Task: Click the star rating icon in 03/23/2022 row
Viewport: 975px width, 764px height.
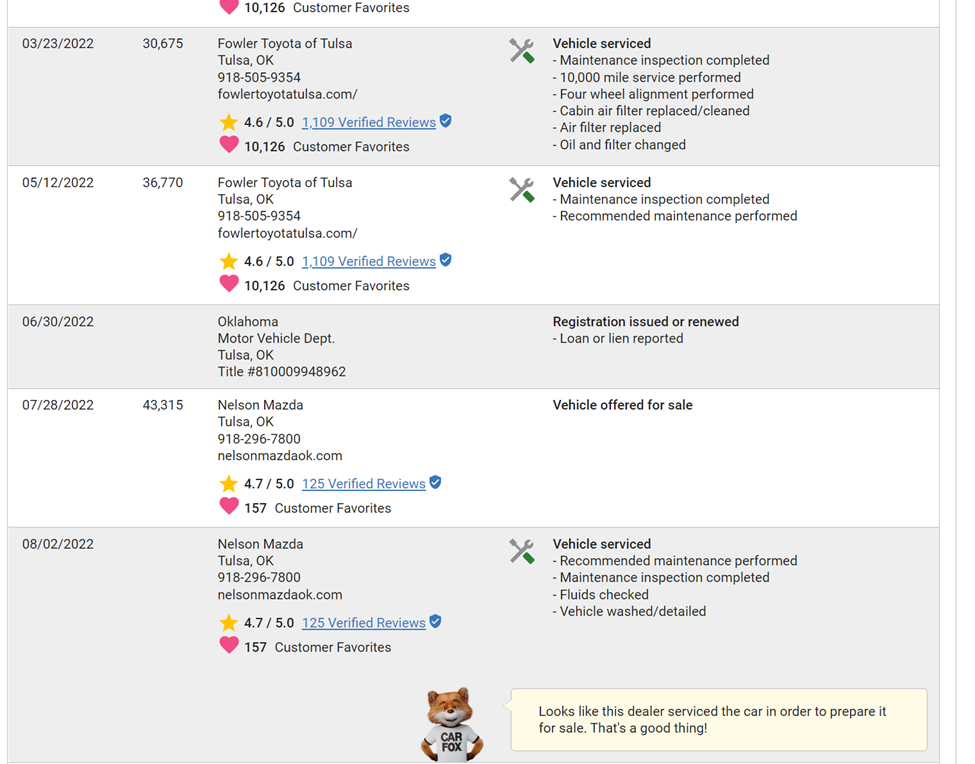Action: point(229,122)
